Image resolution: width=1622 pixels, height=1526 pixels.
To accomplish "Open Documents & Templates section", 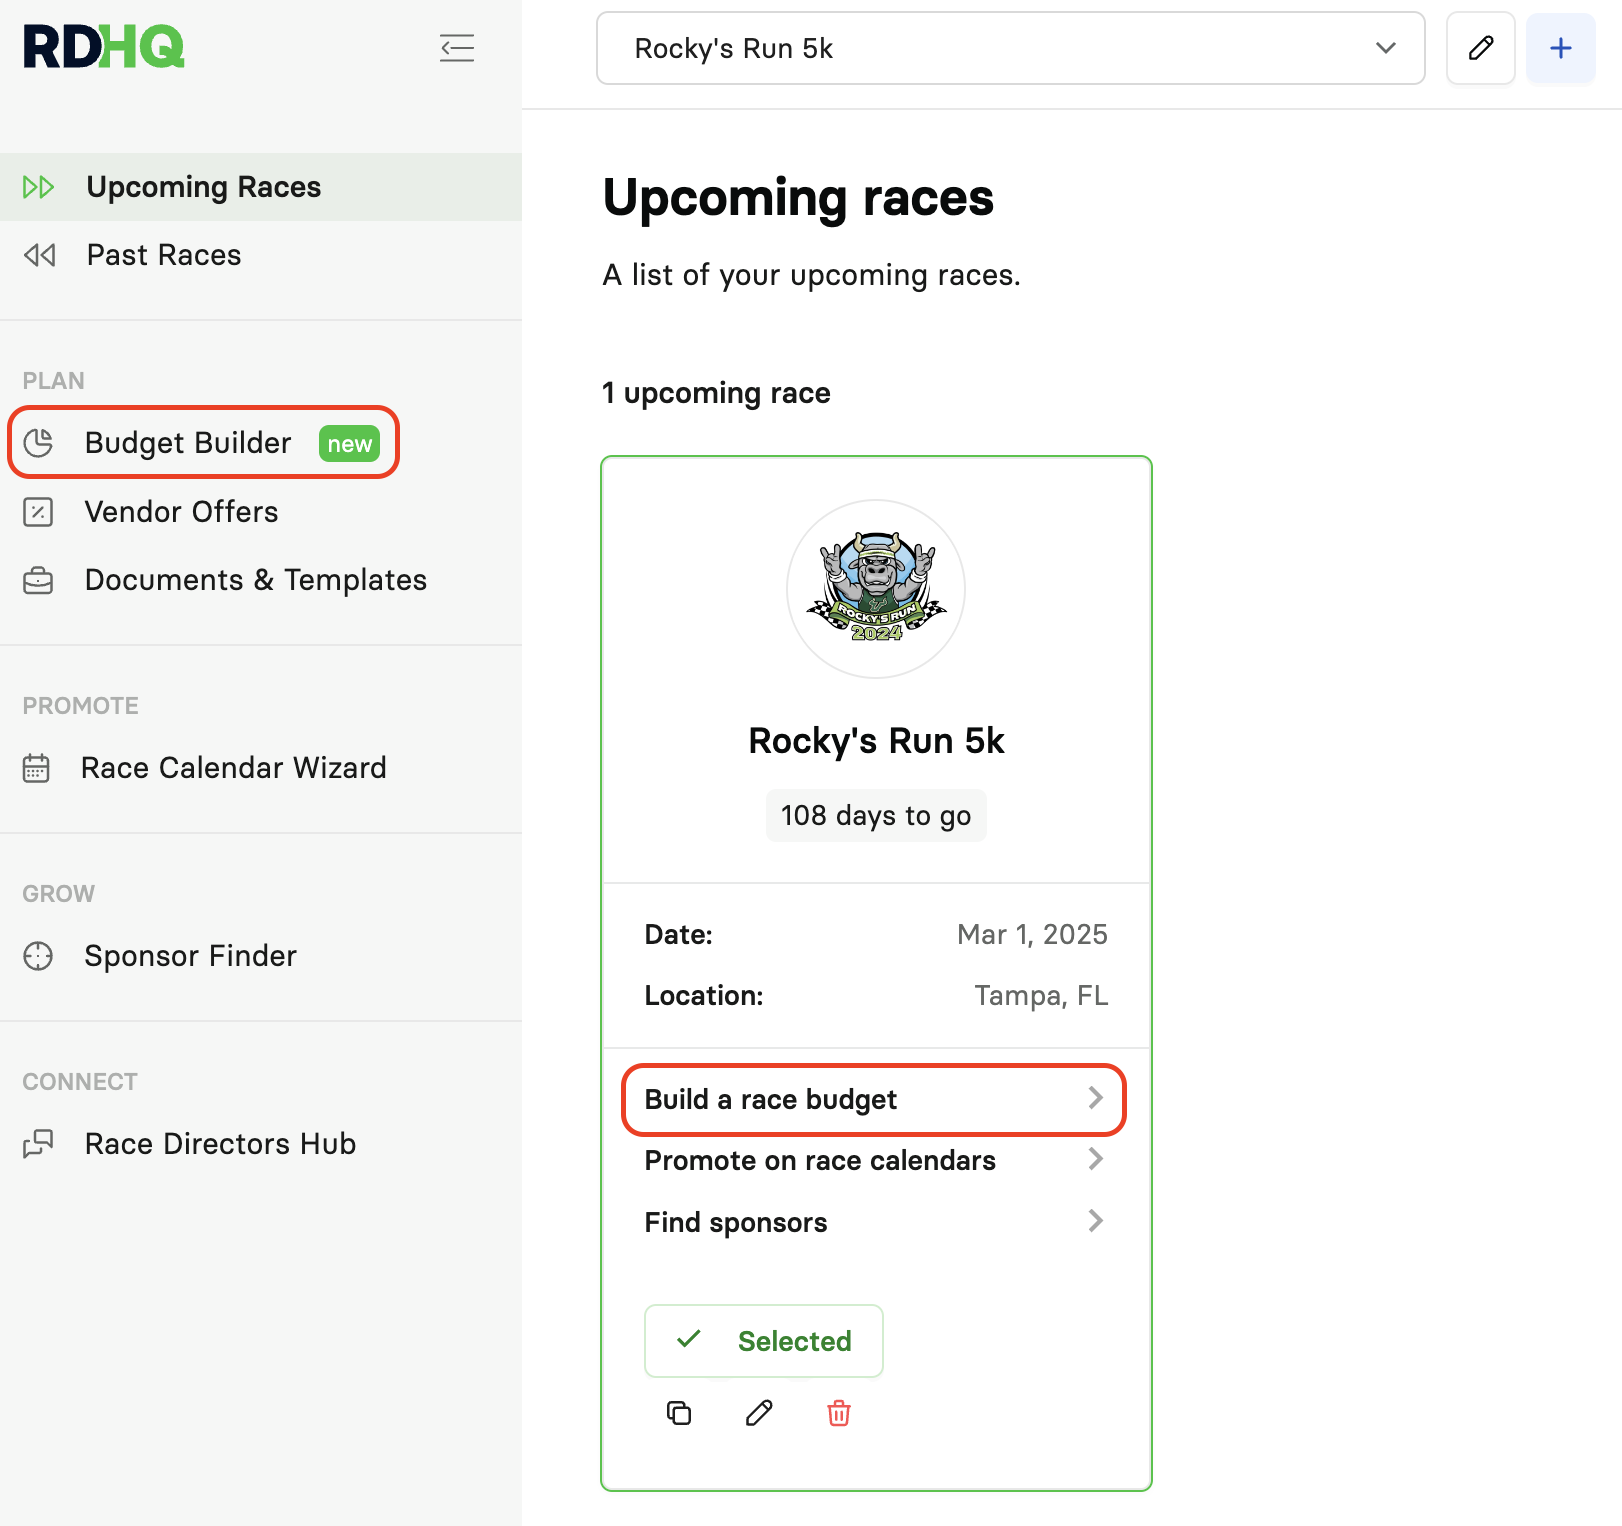I will (255, 580).
